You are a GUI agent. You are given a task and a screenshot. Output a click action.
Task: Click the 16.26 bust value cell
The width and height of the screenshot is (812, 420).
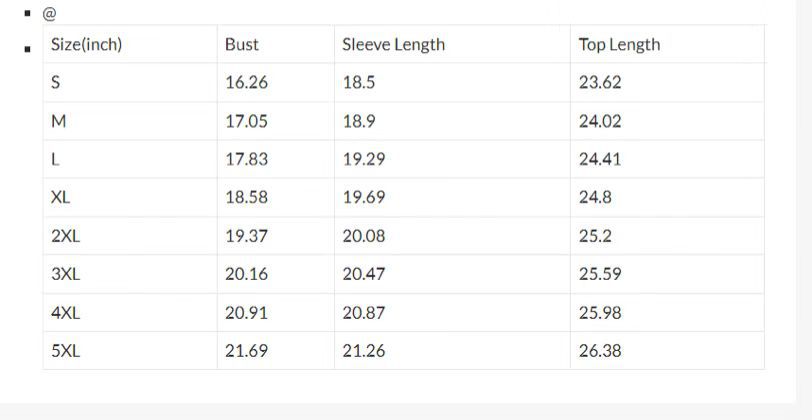(246, 83)
